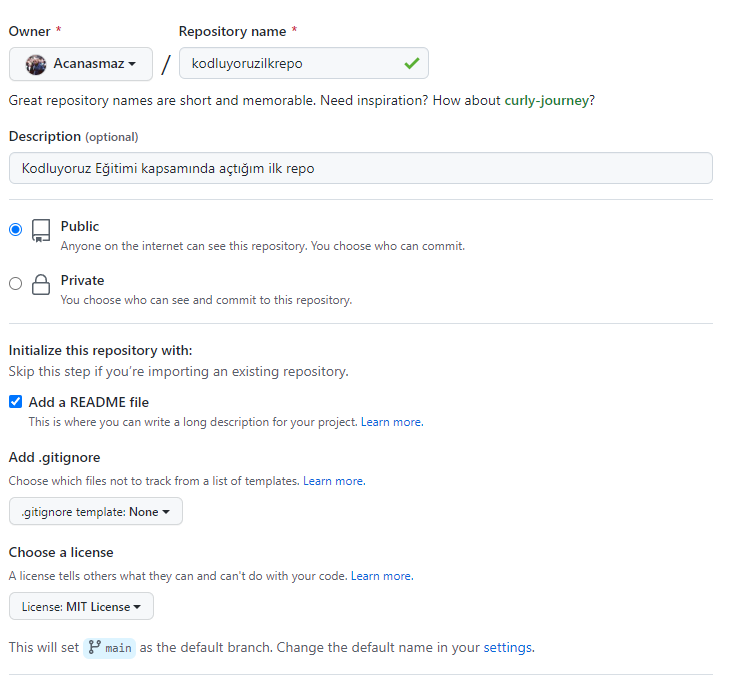Click the Public repository book icon
Viewport: 751px width, 694px height.
pos(41,231)
